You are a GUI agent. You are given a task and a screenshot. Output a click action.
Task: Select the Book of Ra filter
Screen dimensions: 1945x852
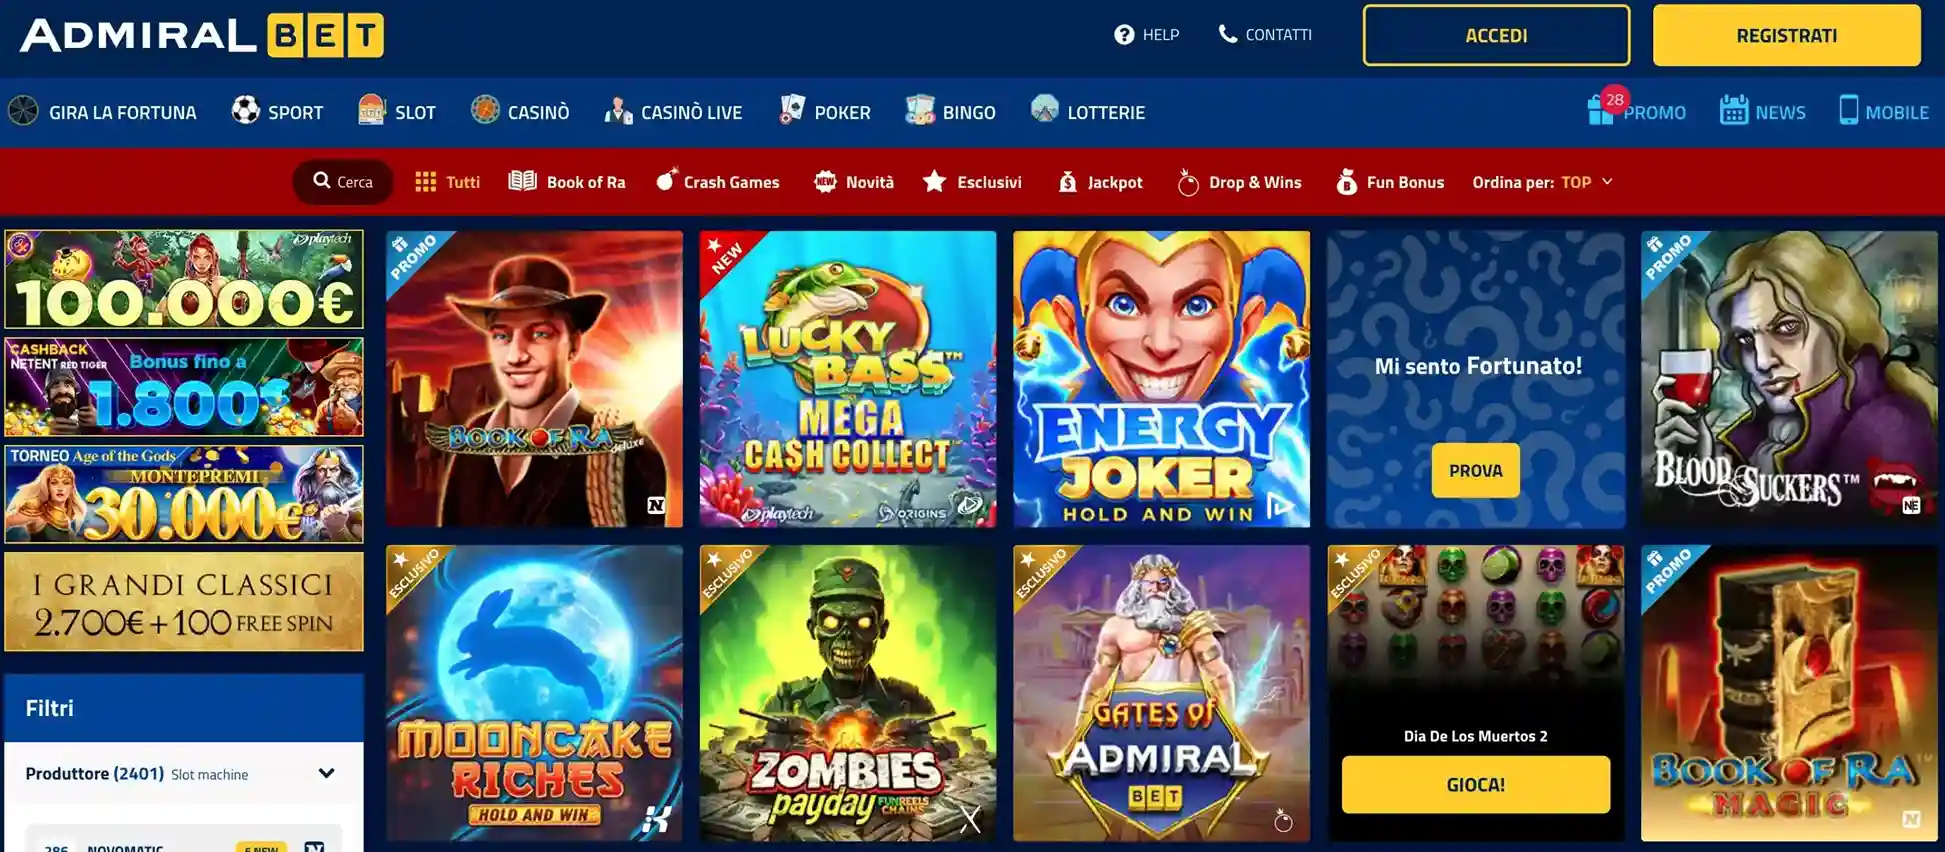pos(567,182)
